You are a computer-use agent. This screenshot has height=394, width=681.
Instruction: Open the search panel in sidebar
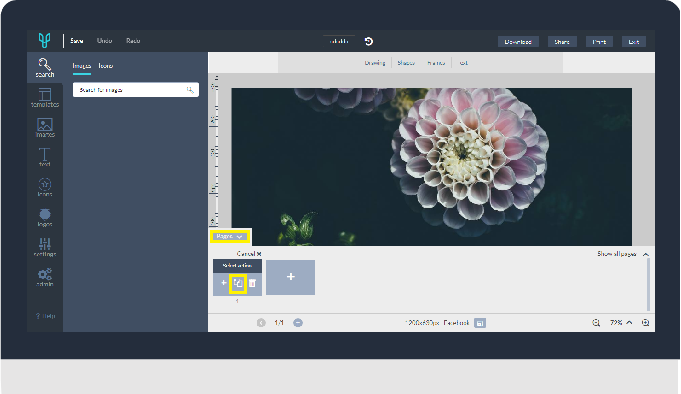click(x=45, y=67)
